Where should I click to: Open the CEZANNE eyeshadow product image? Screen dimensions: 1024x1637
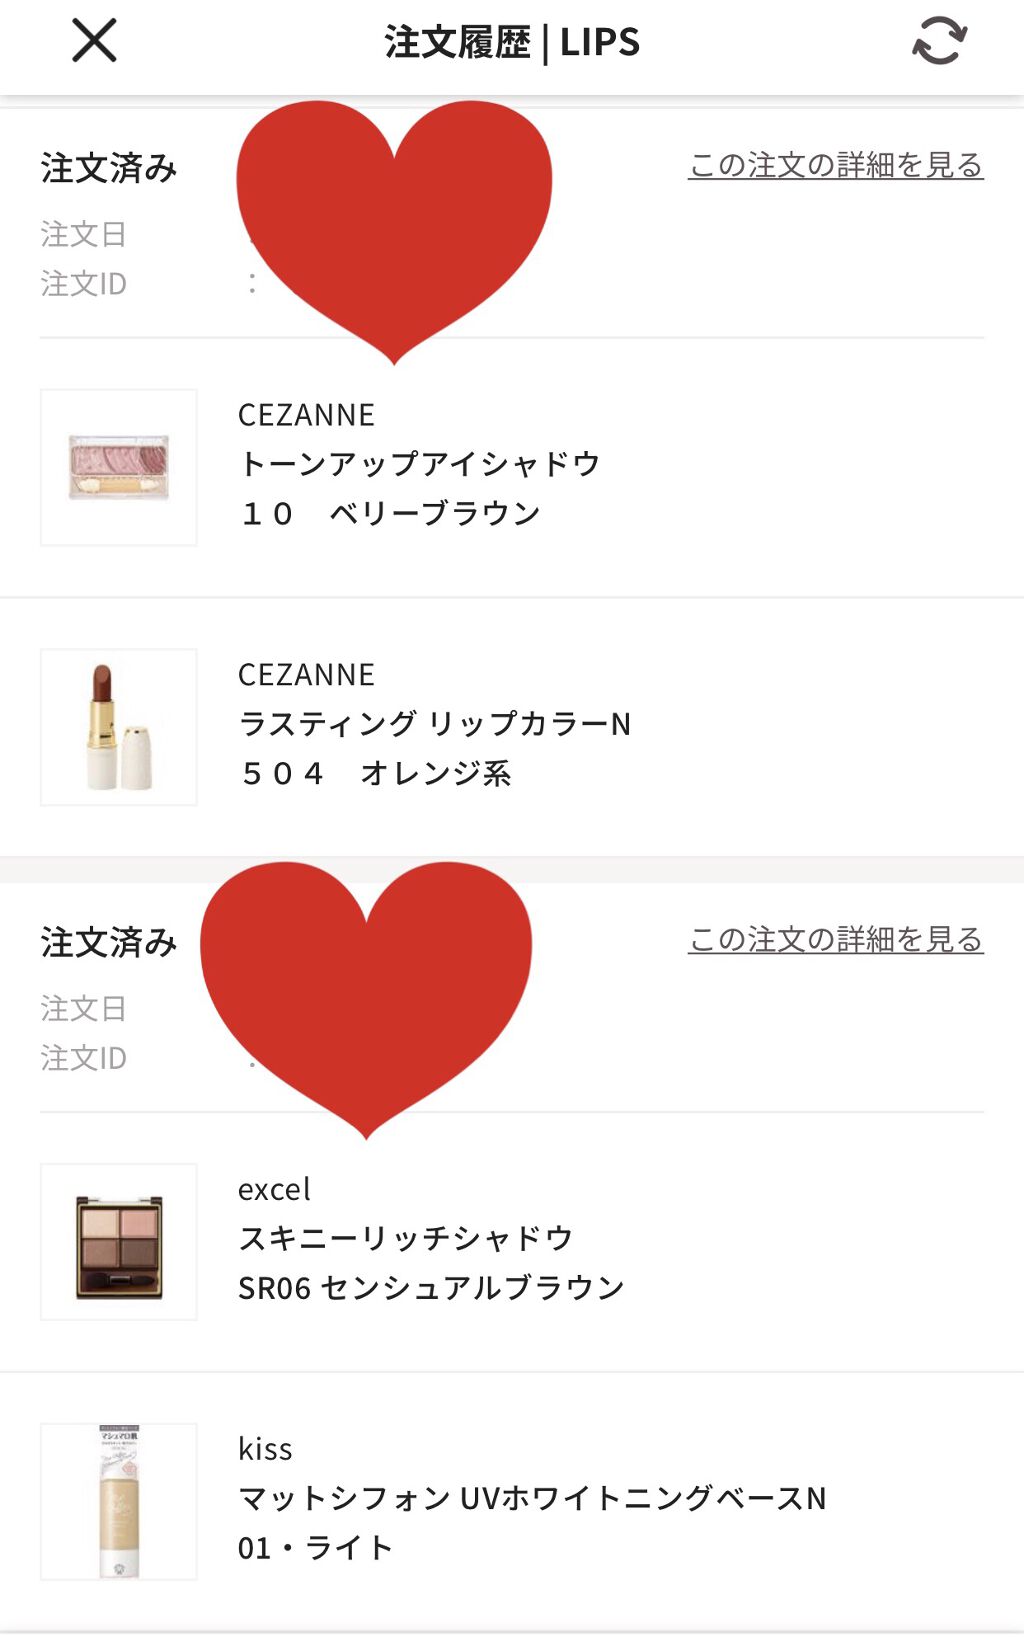click(x=119, y=468)
